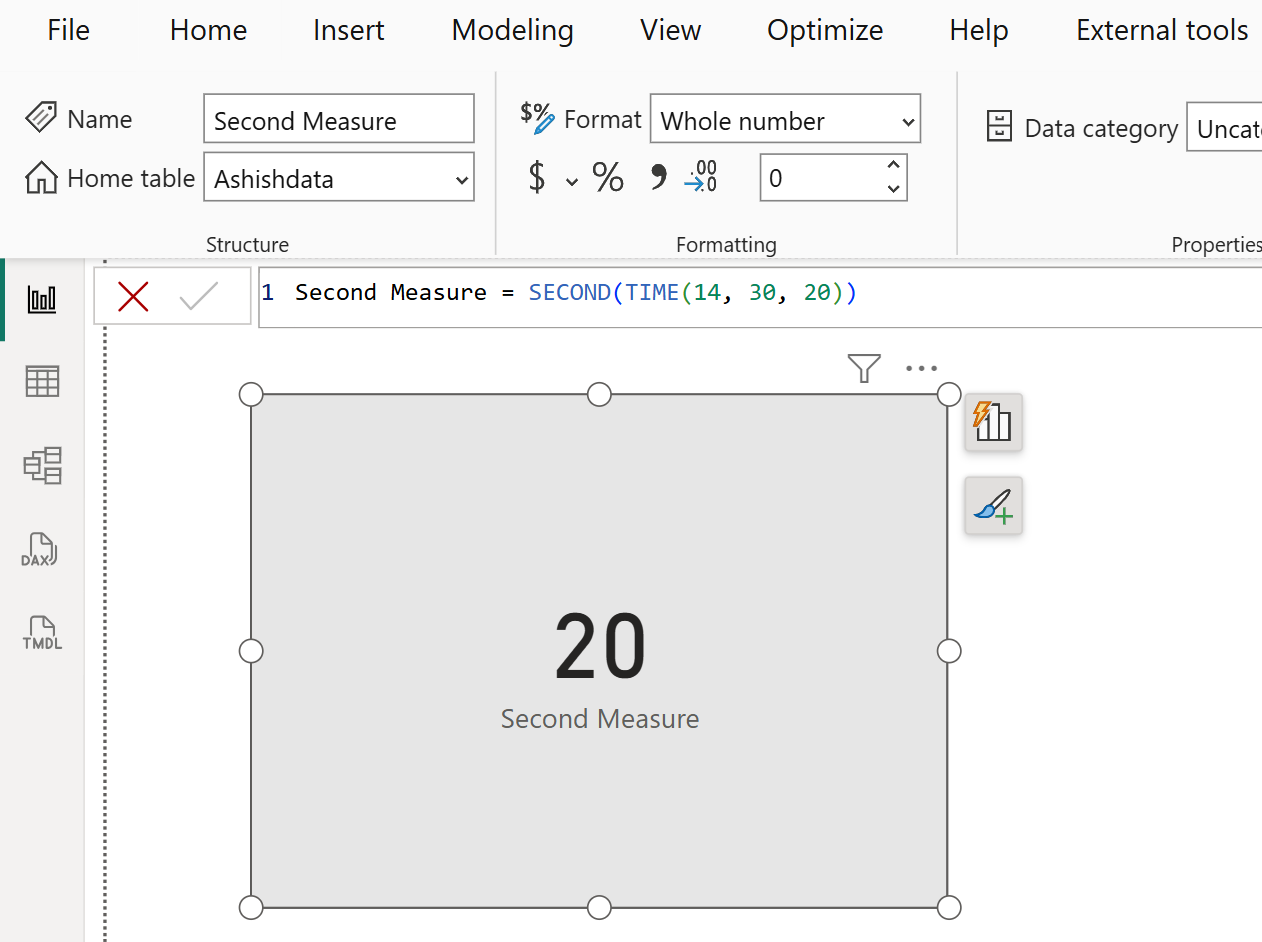
Task: Expand the currency symbol dropdown
Action: [x=571, y=179]
